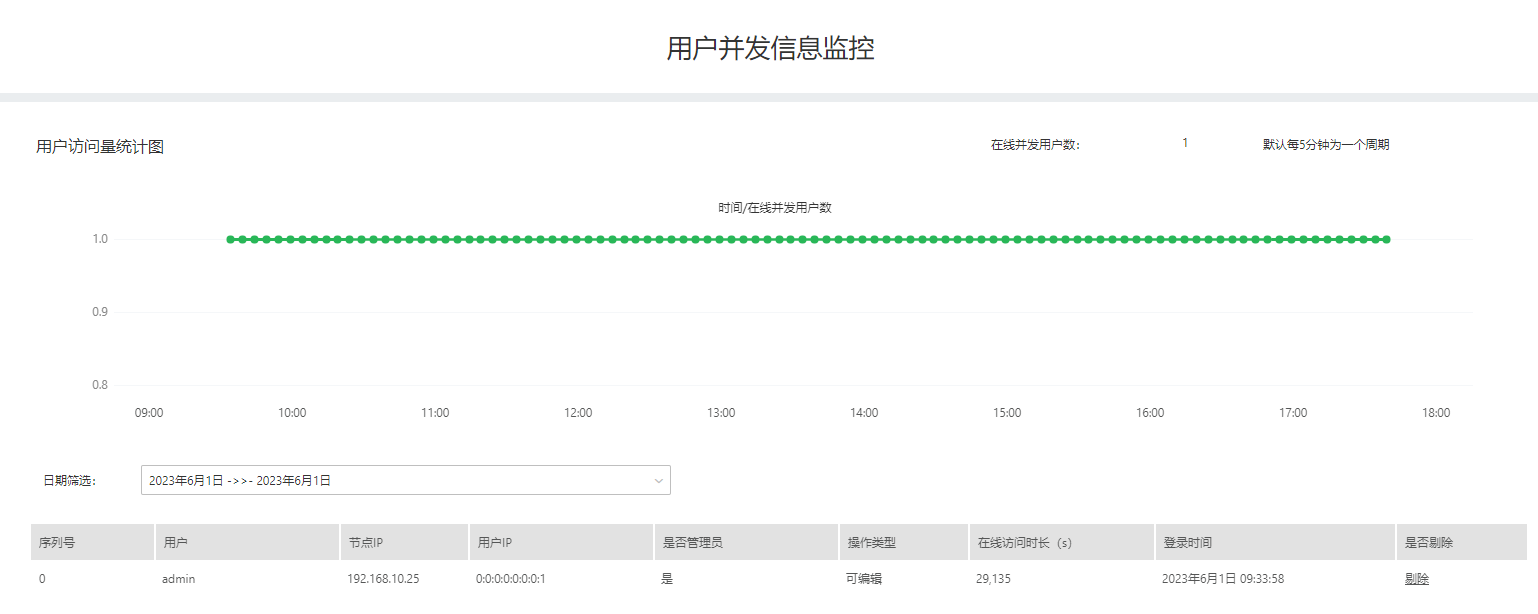Click the 用户访问量统计图 section heading

(100, 146)
